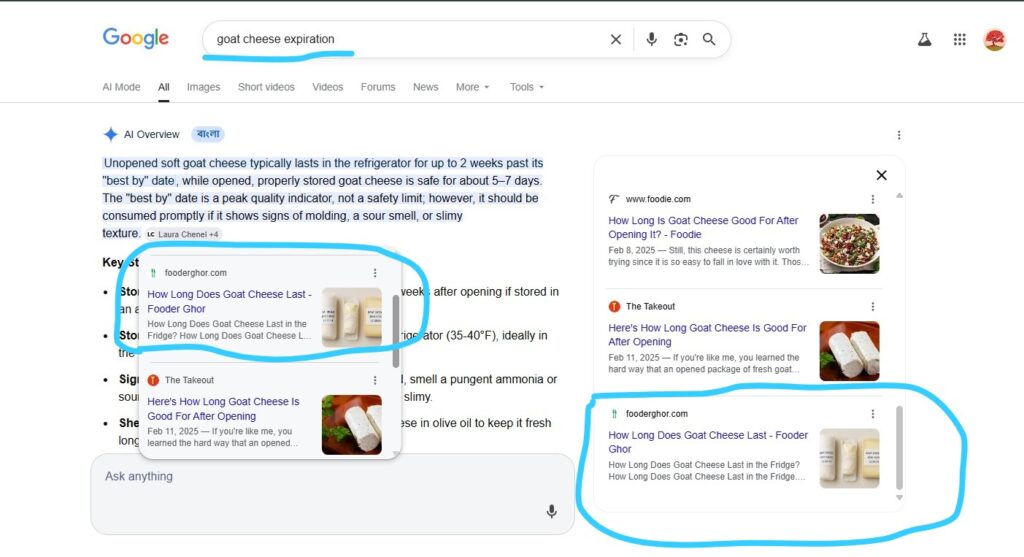1024x557 pixels.
Task: Open the Google apps grid
Action: (x=959, y=39)
